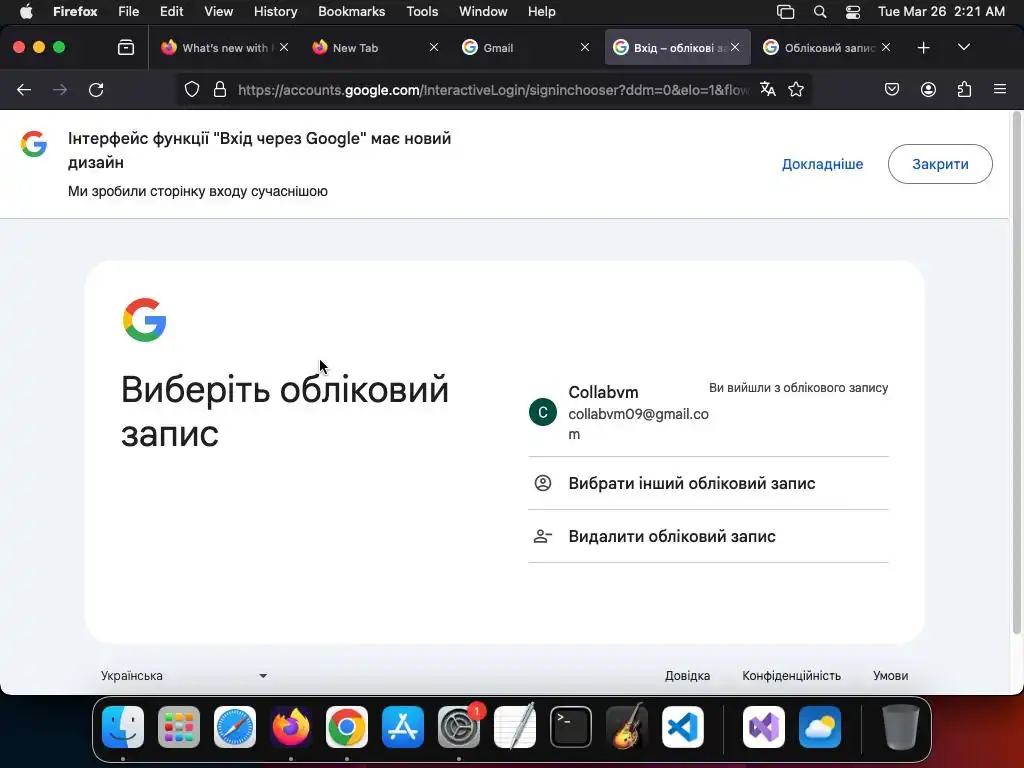
Task: Click the translate page icon
Action: (x=768, y=89)
